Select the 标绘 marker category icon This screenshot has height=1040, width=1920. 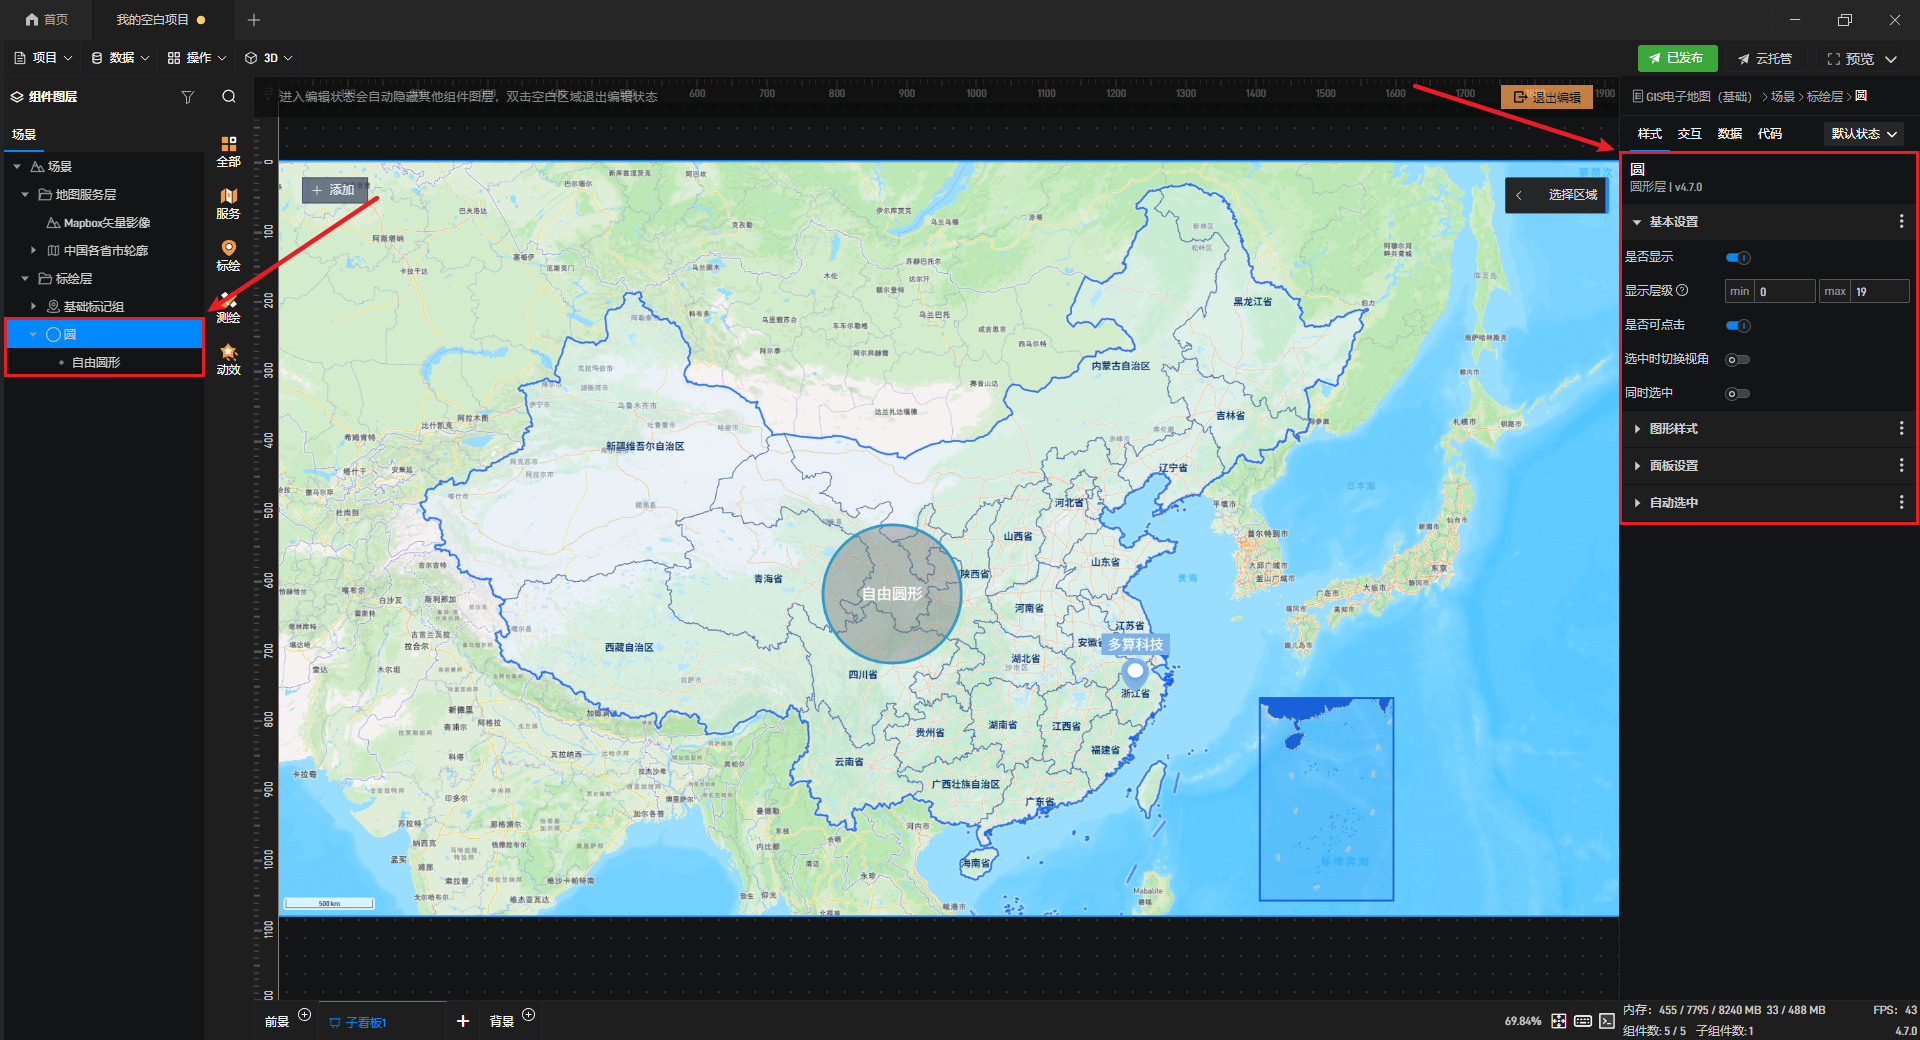(x=229, y=255)
